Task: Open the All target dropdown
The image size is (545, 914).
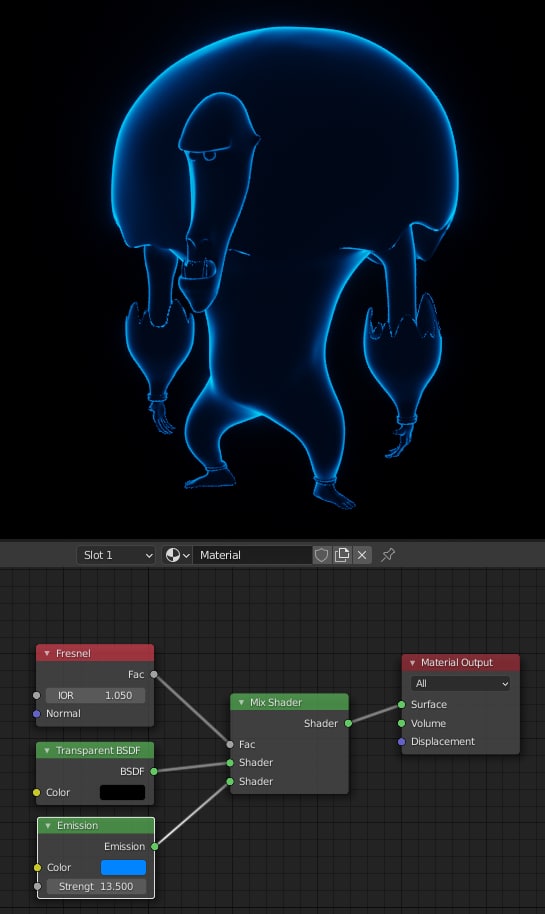Action: pos(460,683)
